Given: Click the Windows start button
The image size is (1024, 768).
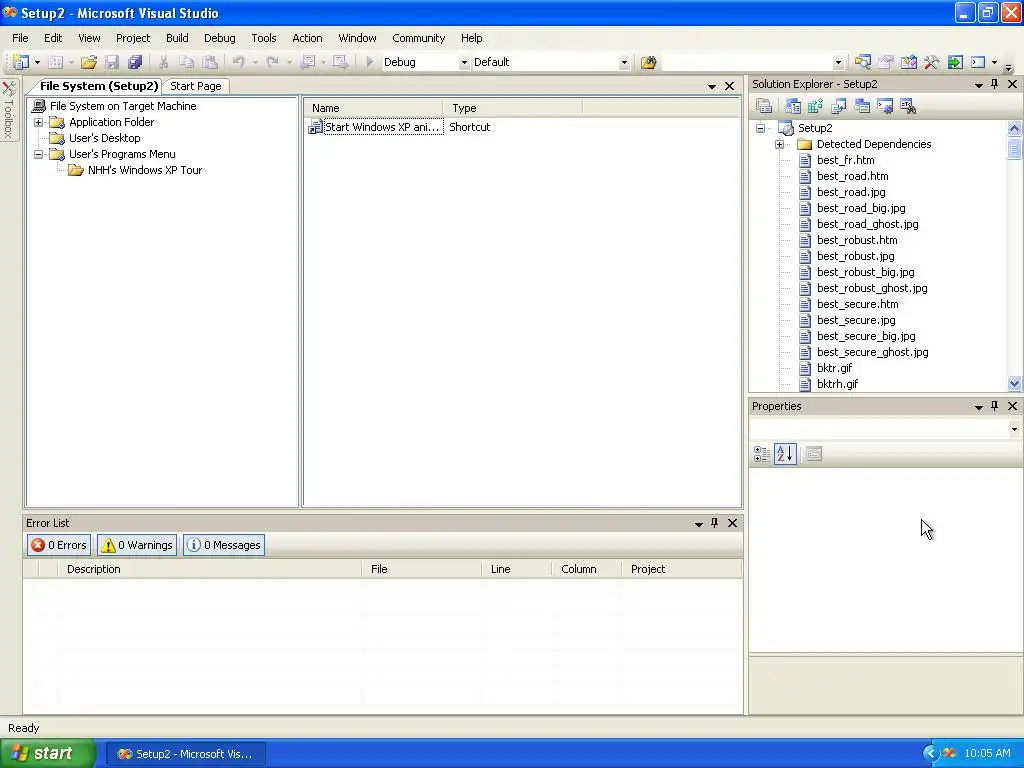Looking at the screenshot, I should pyautogui.click(x=47, y=754).
